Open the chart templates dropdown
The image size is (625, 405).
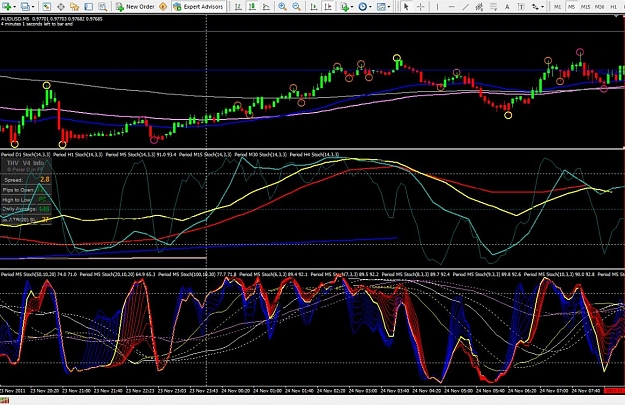[389, 7]
